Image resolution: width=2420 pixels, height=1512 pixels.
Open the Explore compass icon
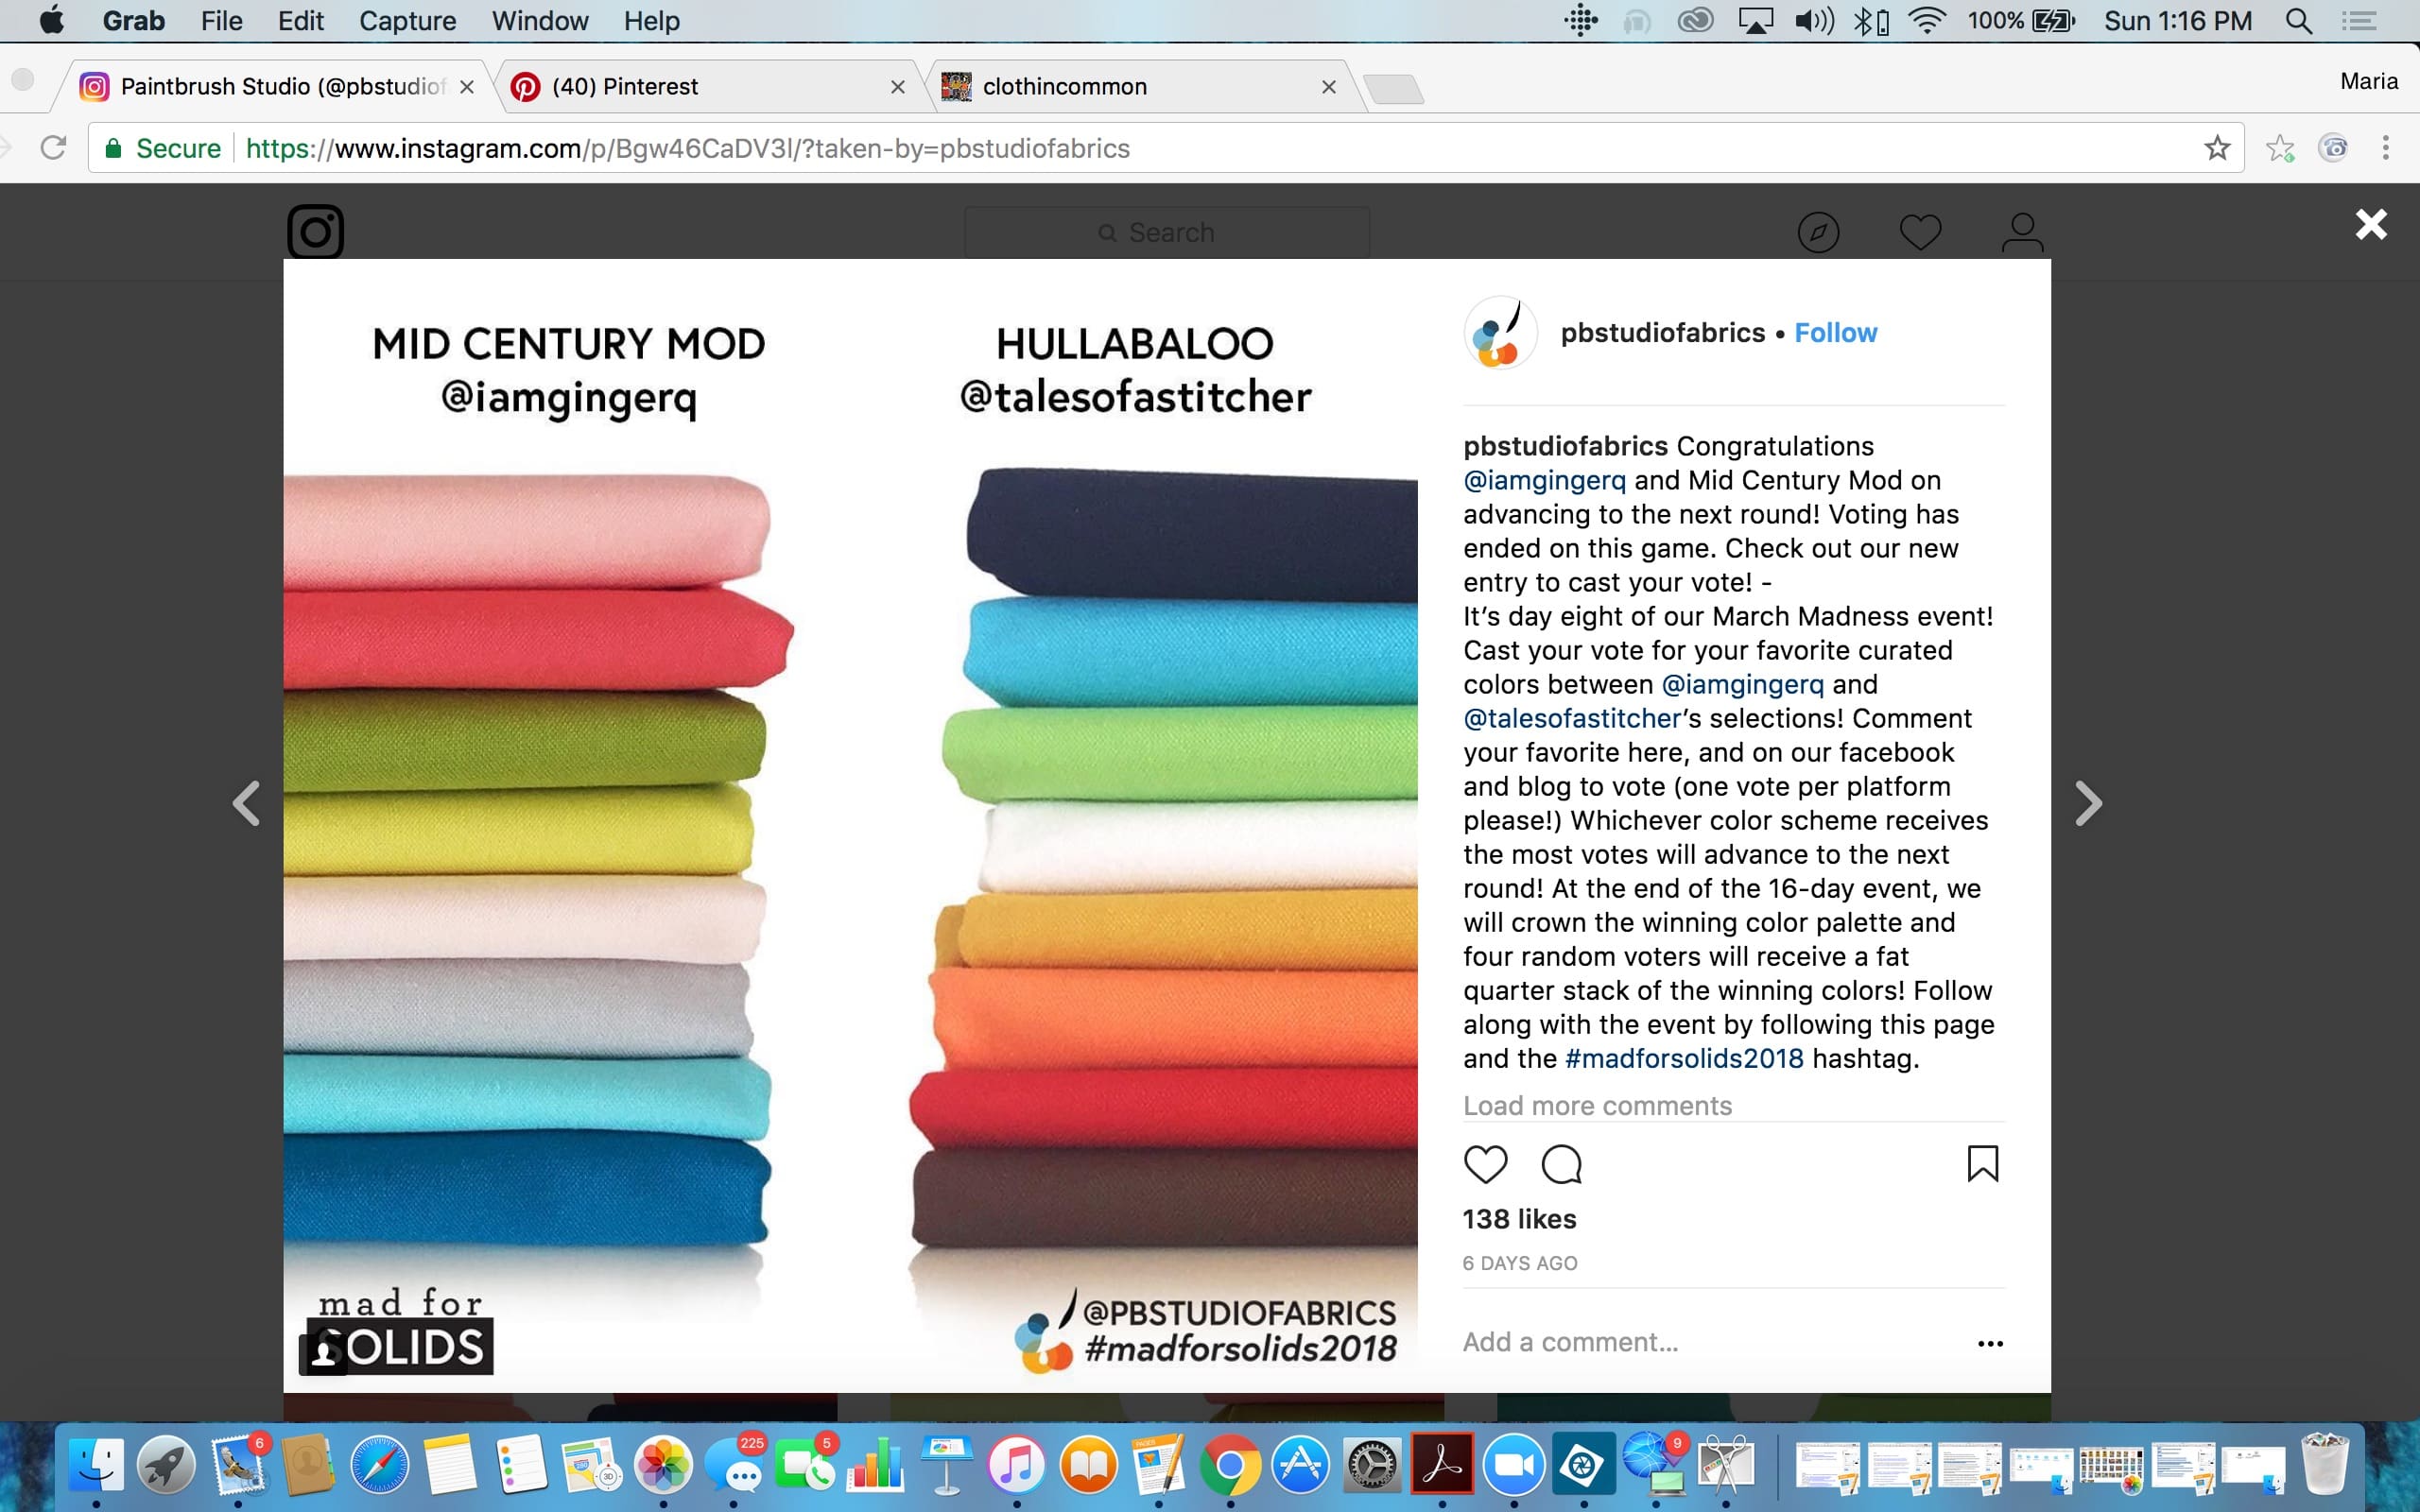[1818, 232]
